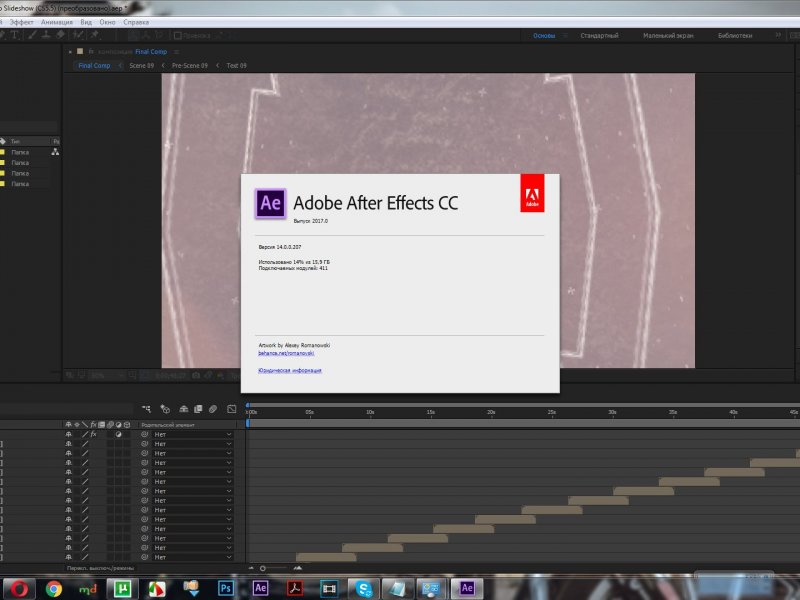800x600 pixels.
Task: Click the Final Comp breadcrumb button
Action: tap(94, 65)
